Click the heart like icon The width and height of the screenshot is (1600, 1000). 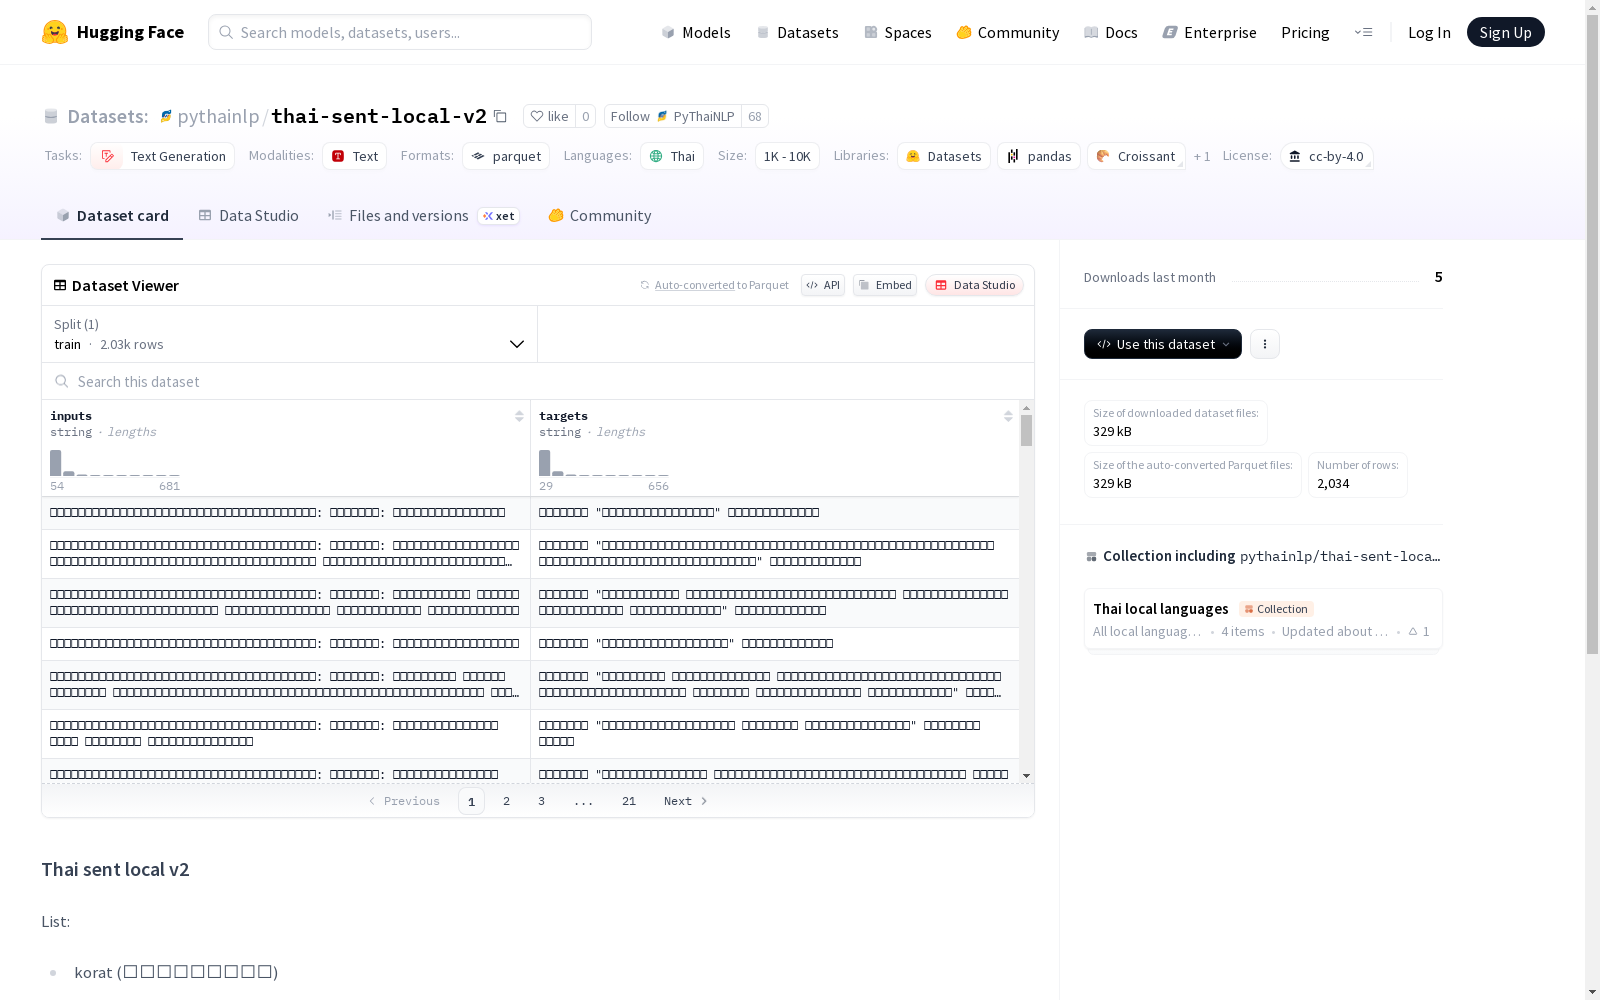(537, 116)
